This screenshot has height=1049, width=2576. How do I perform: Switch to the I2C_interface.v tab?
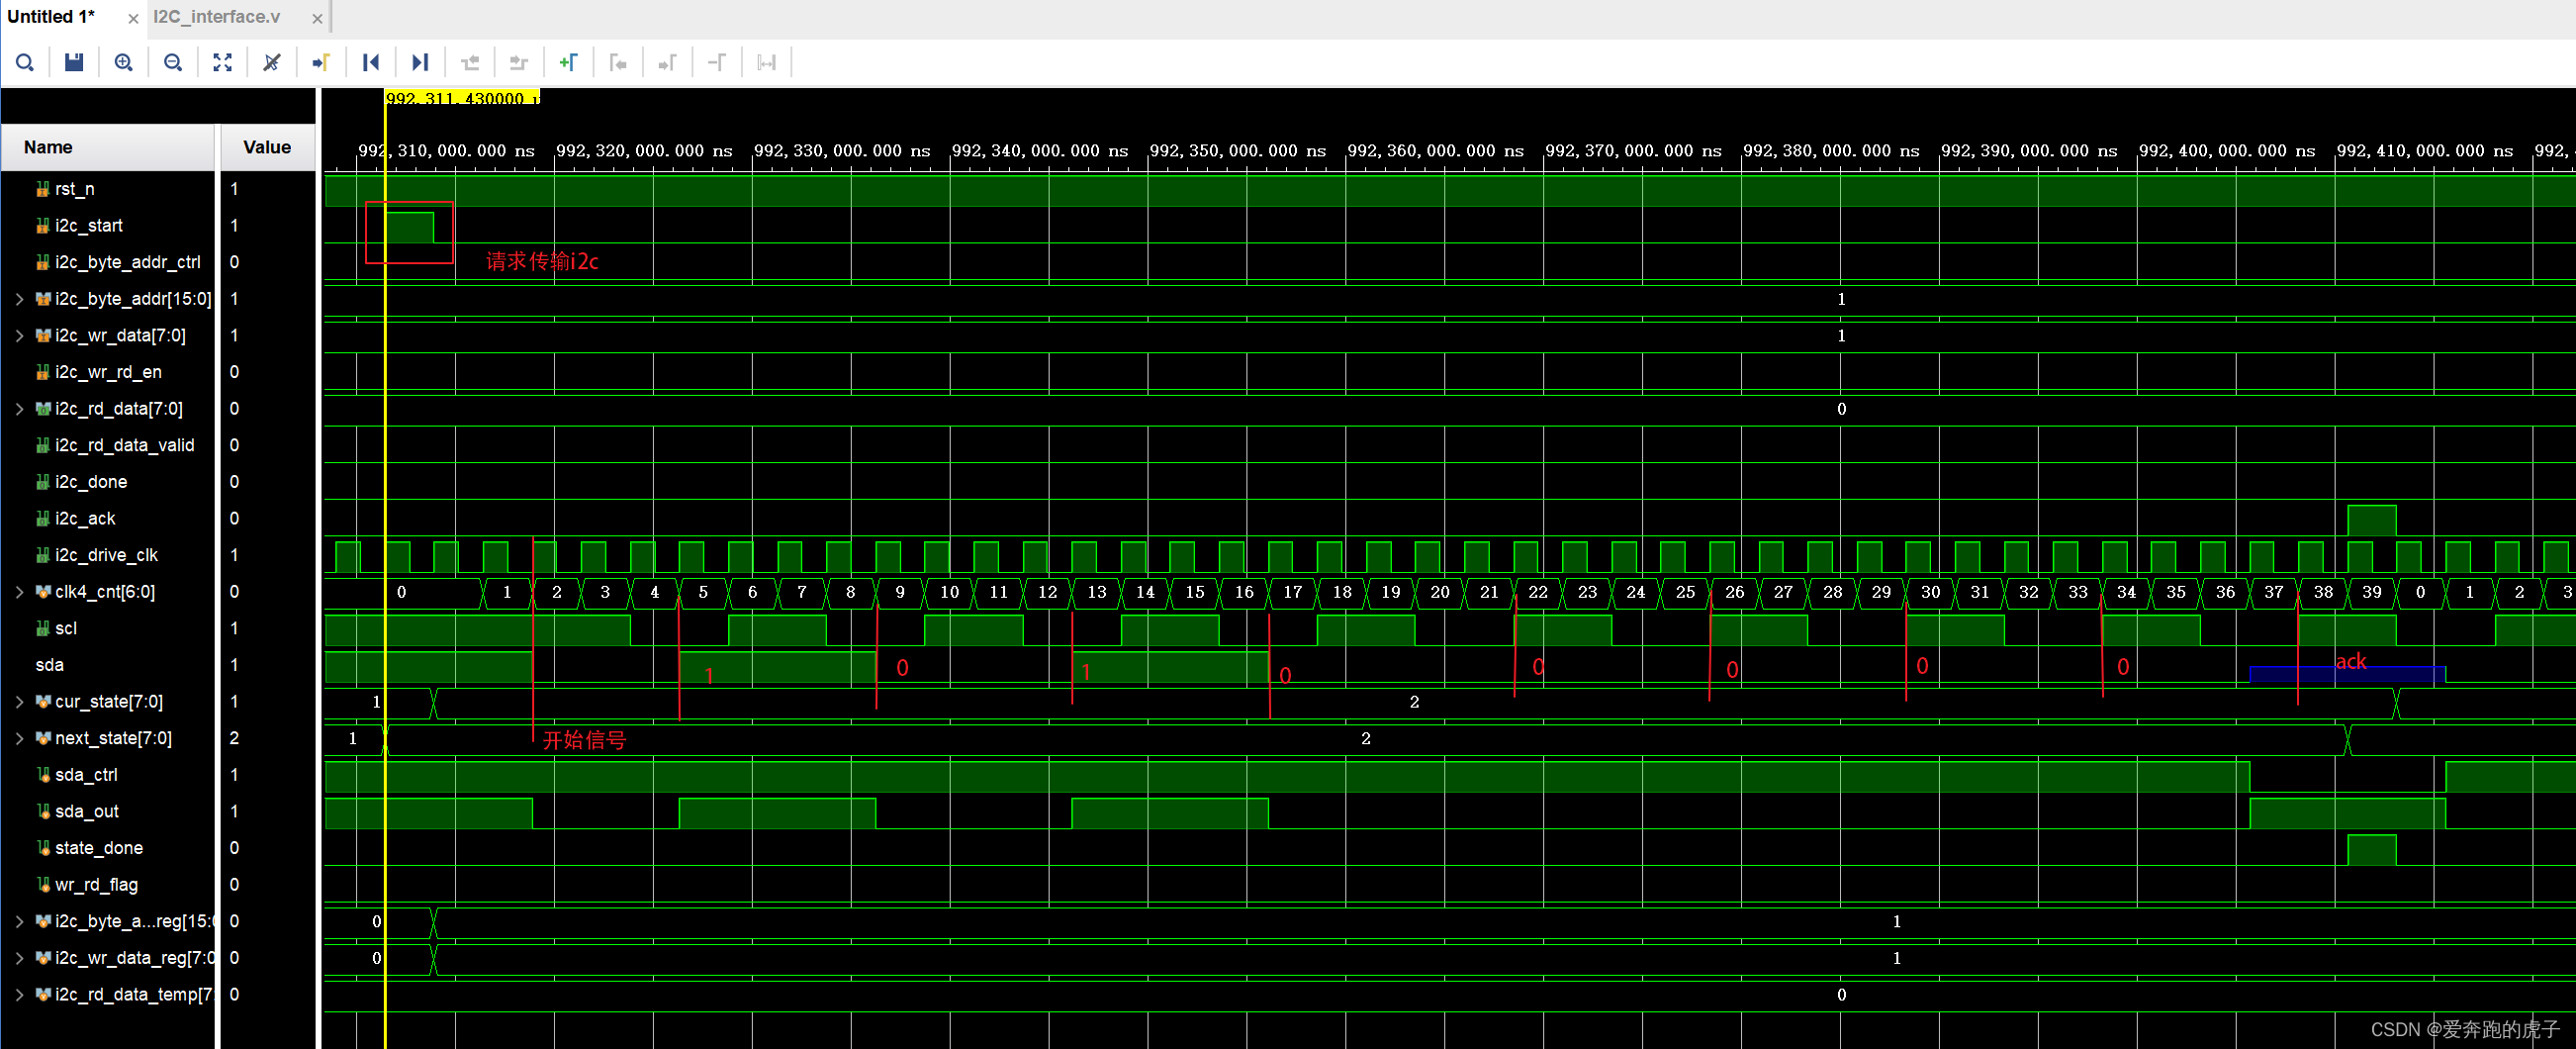coord(217,17)
